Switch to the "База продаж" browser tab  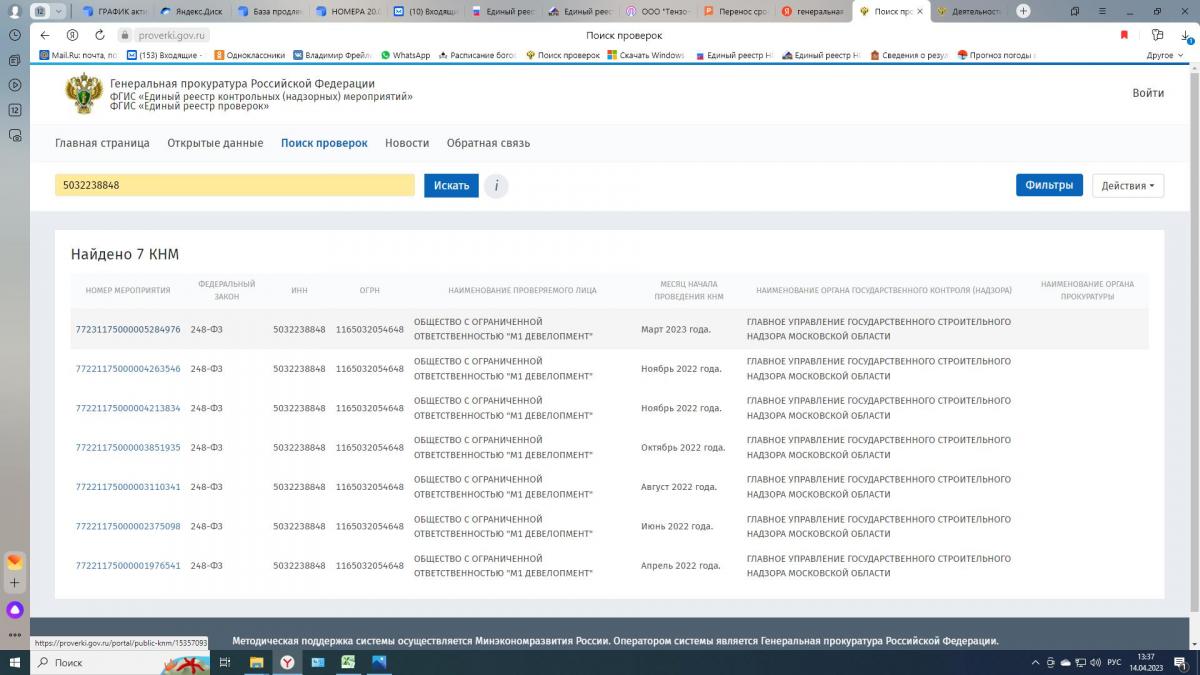click(x=269, y=11)
